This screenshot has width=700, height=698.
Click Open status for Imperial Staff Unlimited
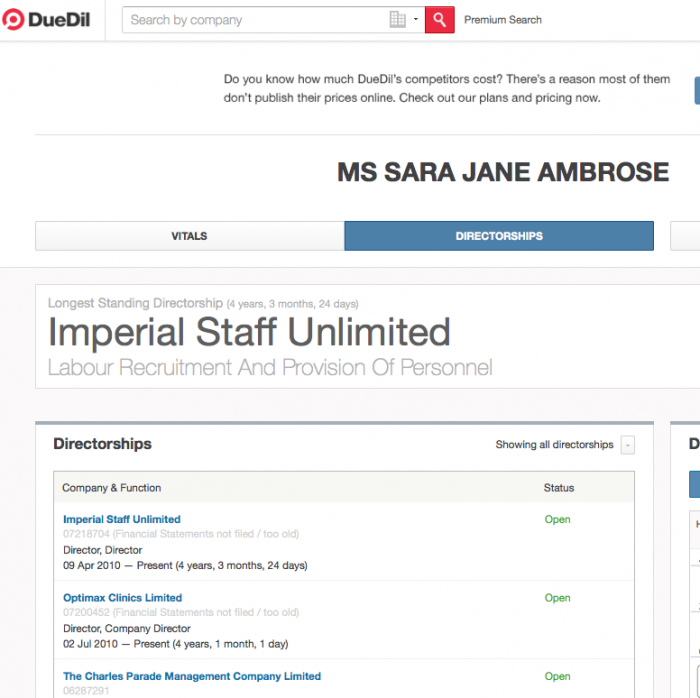[558, 519]
